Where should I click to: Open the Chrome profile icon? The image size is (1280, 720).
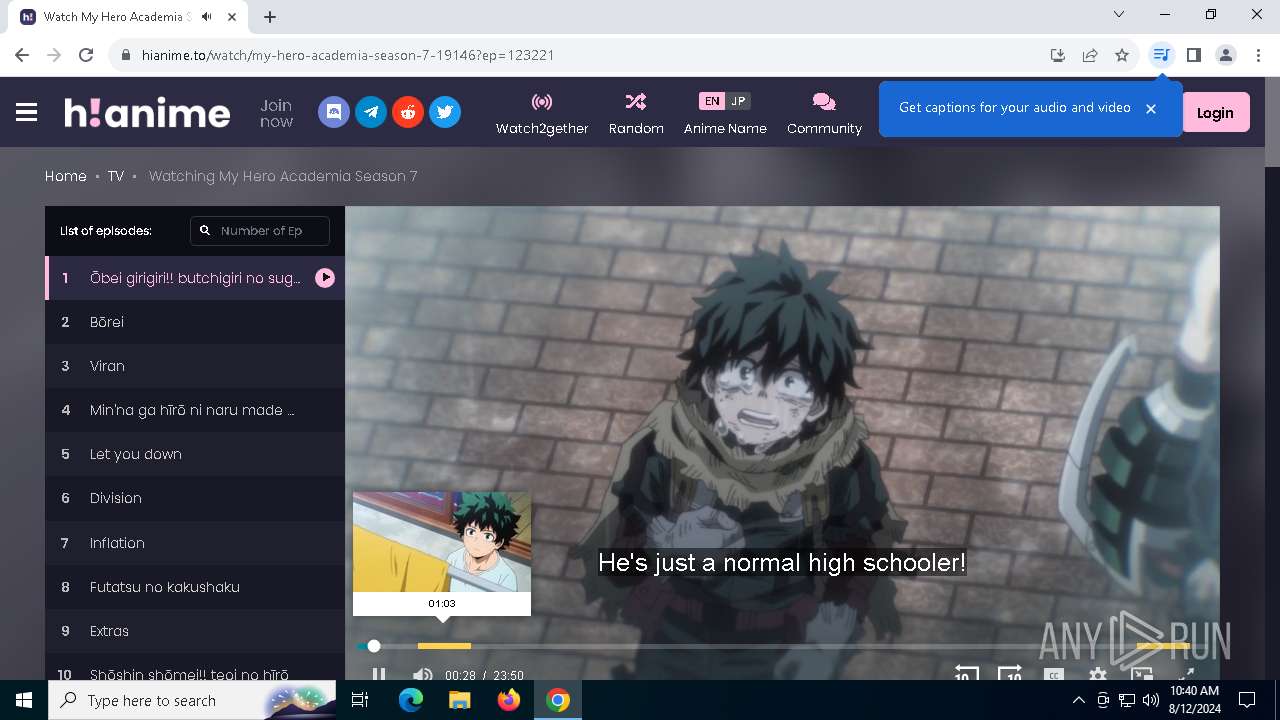point(1226,55)
